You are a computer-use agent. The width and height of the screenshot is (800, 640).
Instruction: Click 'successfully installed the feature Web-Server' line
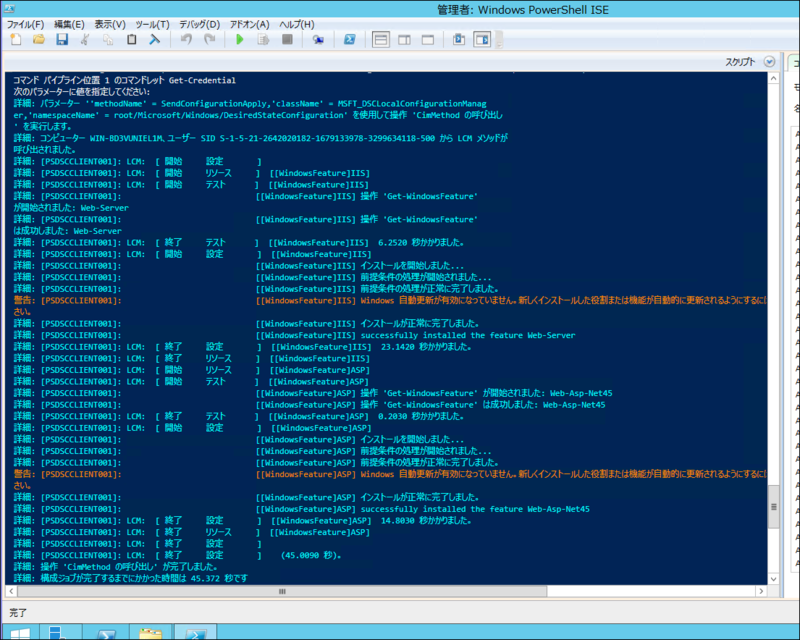[x=467, y=335]
